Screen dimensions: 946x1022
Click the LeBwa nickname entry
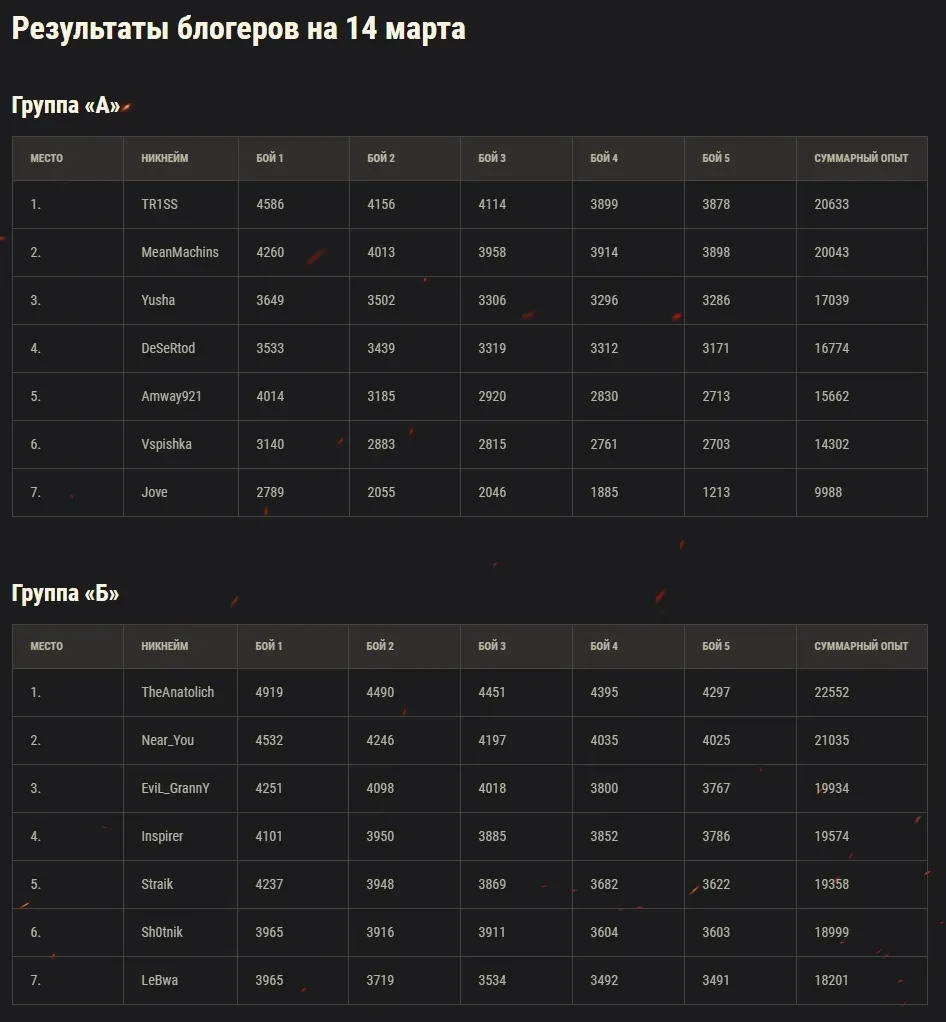point(160,980)
